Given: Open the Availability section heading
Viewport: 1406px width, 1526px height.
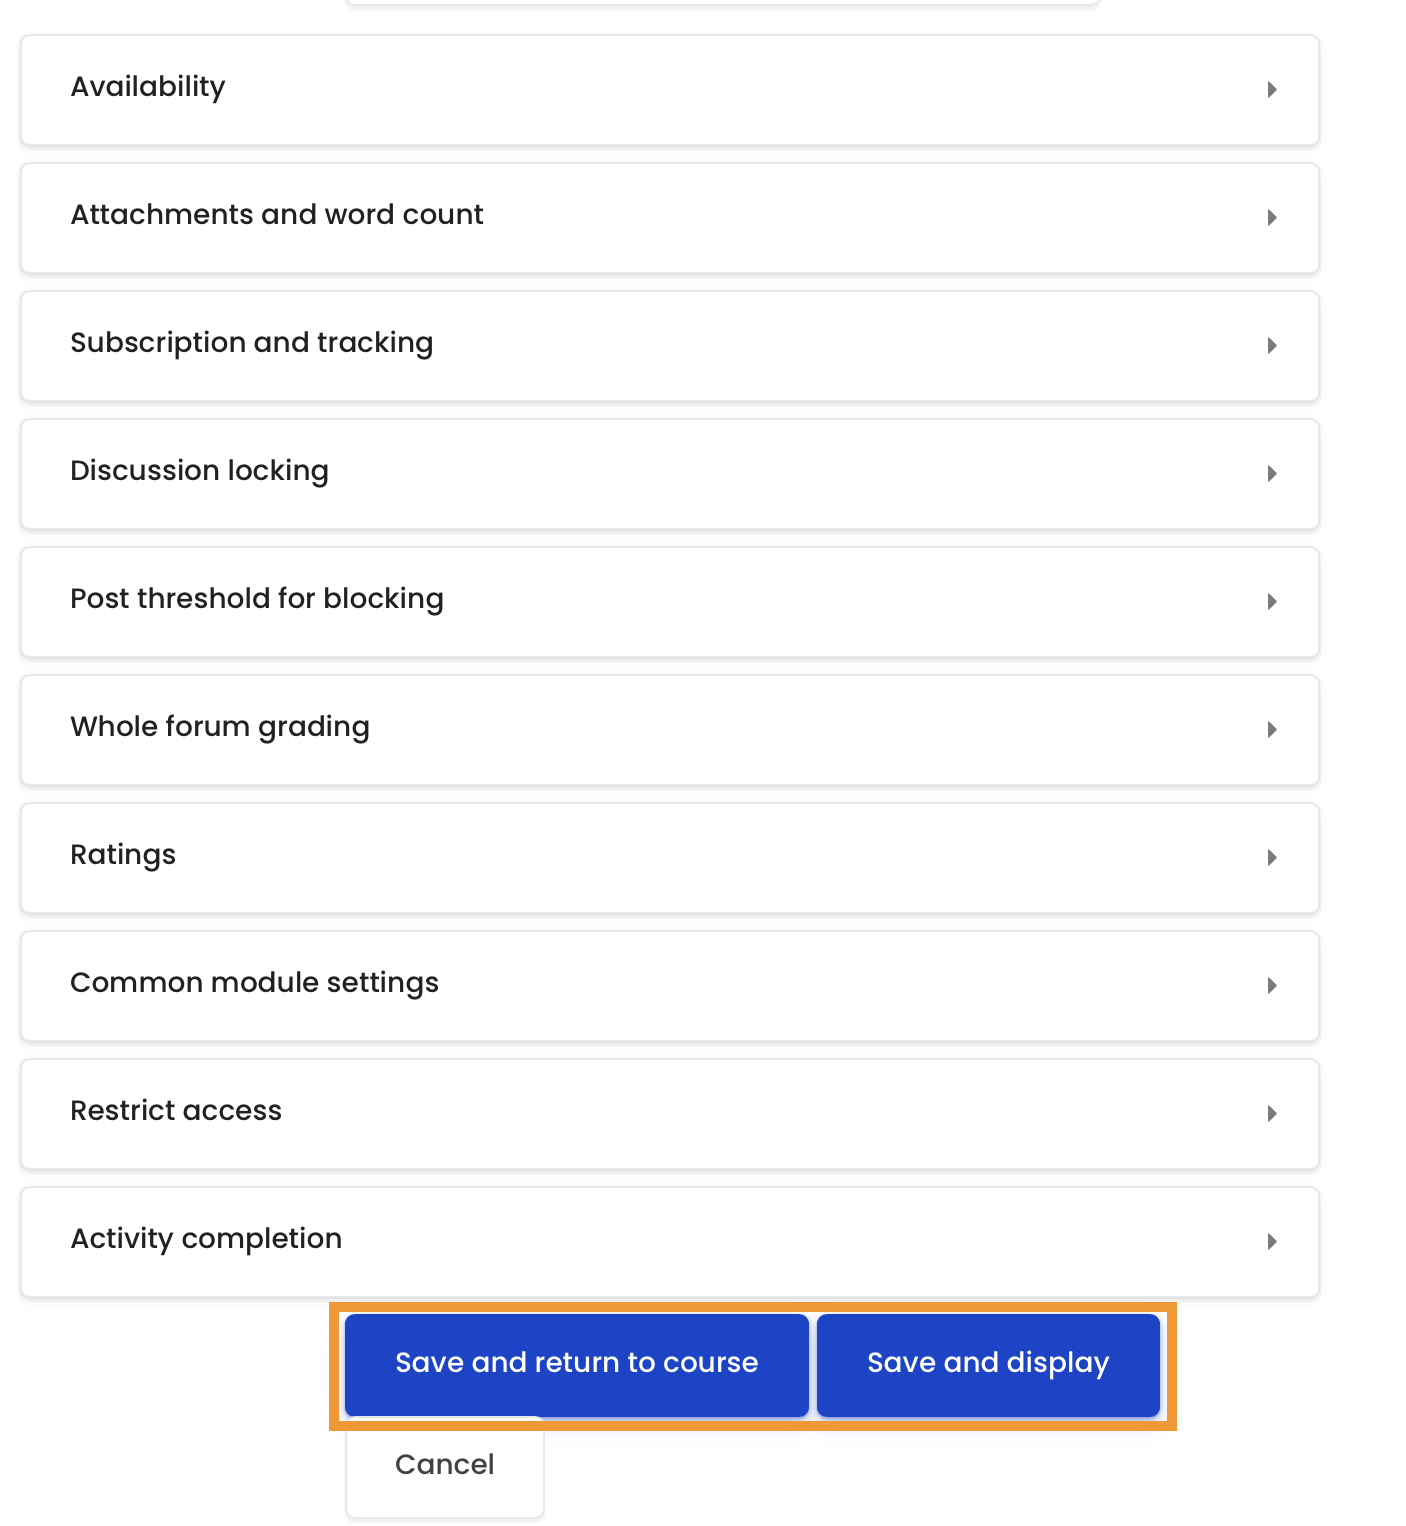Looking at the screenshot, I should pos(148,87).
